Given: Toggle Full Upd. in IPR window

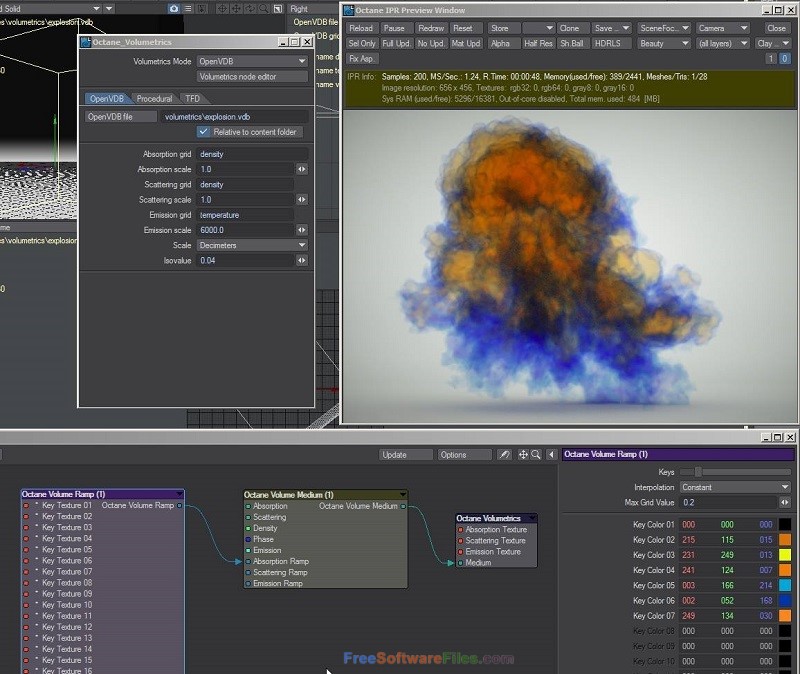Looking at the screenshot, I should (x=396, y=43).
